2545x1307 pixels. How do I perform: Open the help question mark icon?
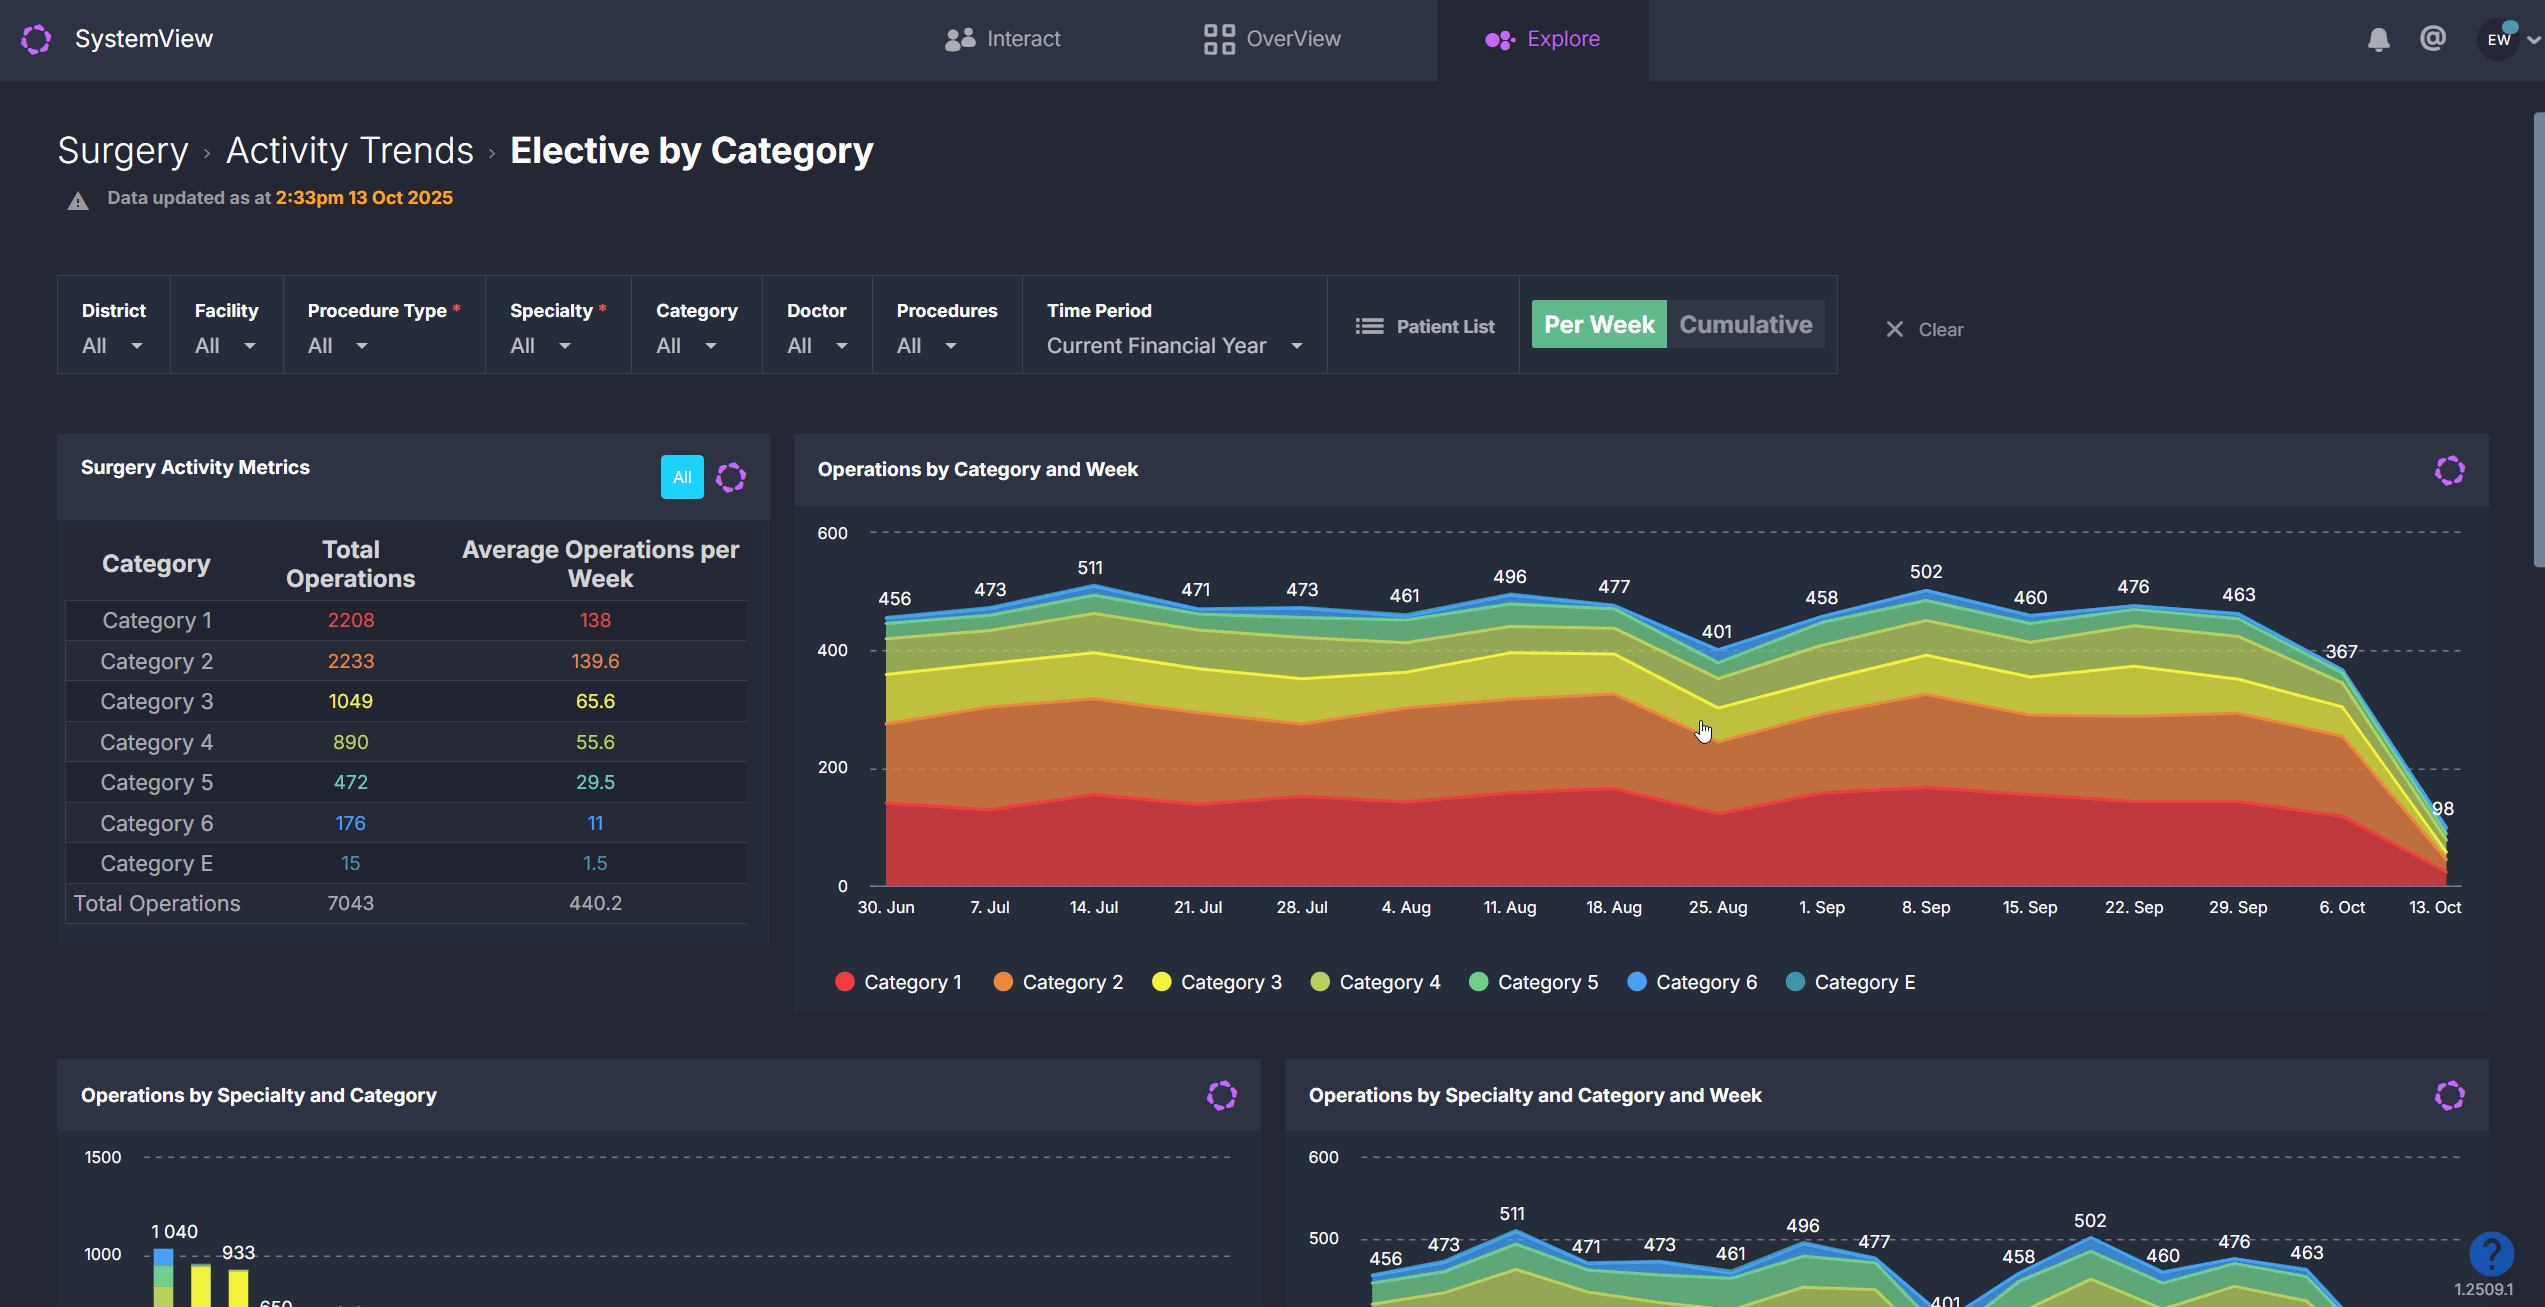pos(2491,1252)
